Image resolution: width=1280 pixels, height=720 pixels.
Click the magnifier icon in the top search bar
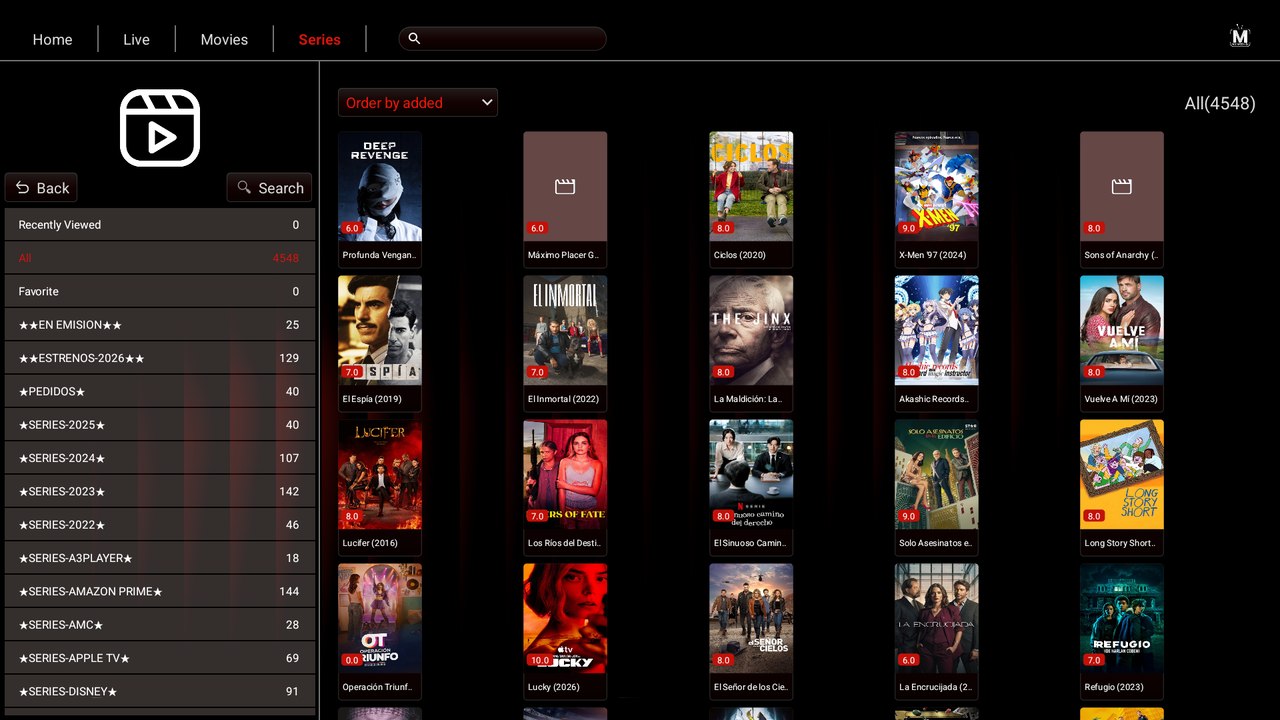[414, 38]
